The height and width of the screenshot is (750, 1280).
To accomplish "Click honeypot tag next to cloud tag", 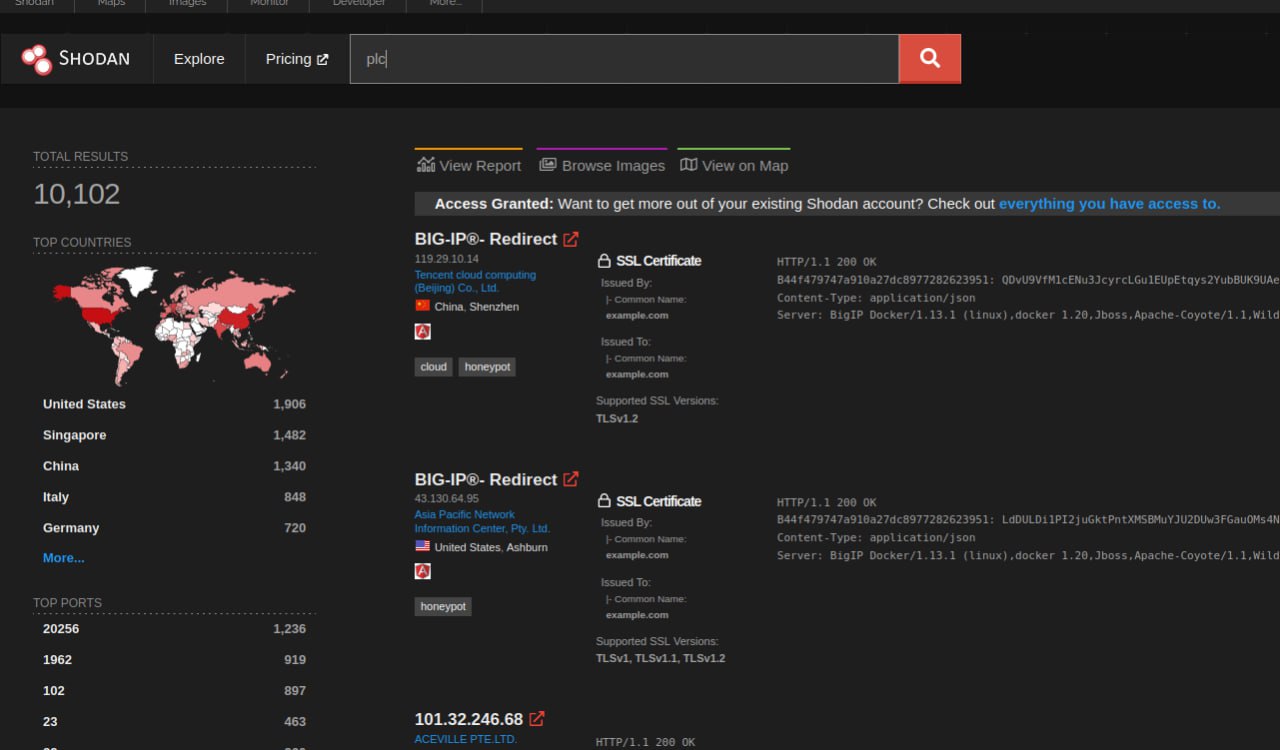I will 487,367.
